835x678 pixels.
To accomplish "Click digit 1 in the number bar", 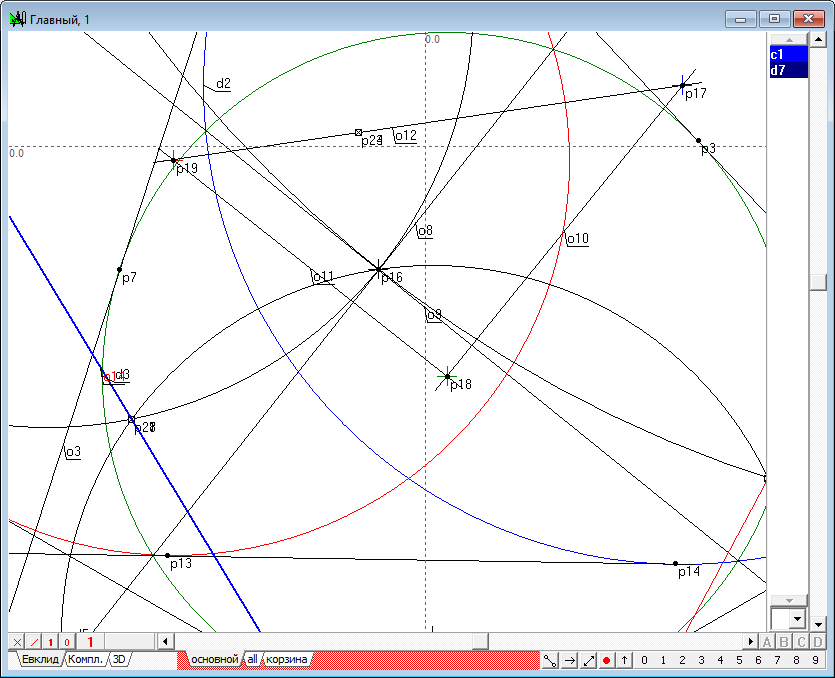I will pyautogui.click(x=663, y=660).
